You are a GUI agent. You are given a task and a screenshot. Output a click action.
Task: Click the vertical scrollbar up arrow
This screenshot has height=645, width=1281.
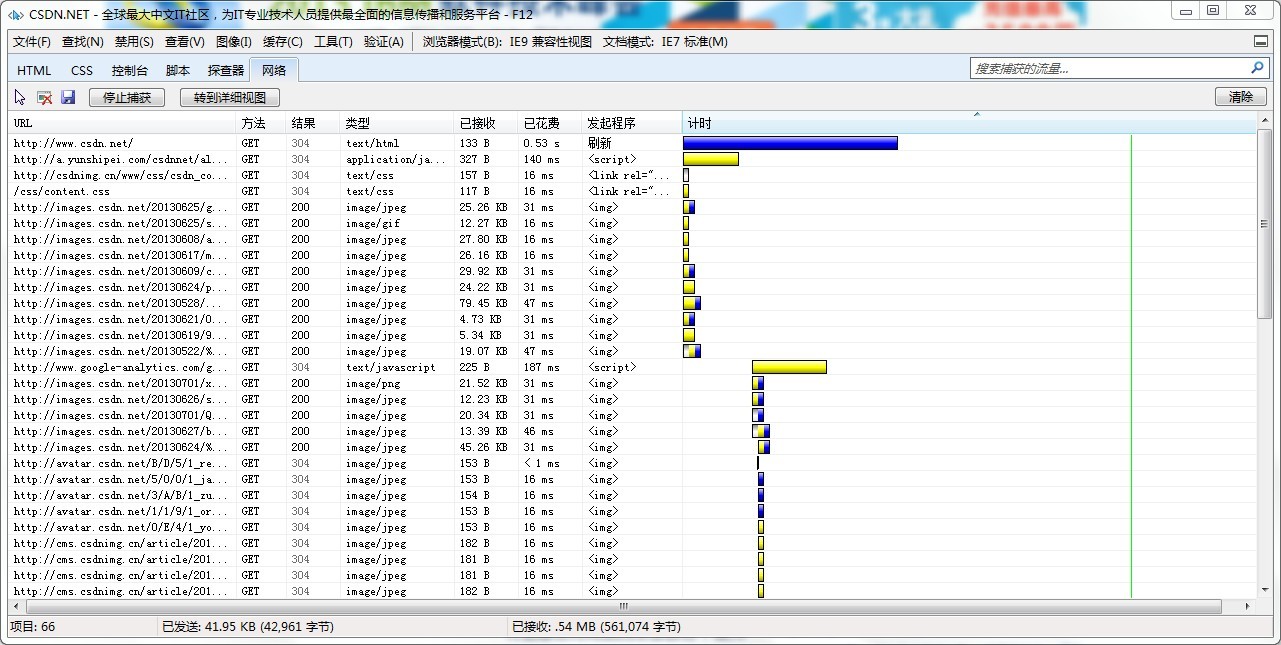(x=1265, y=122)
